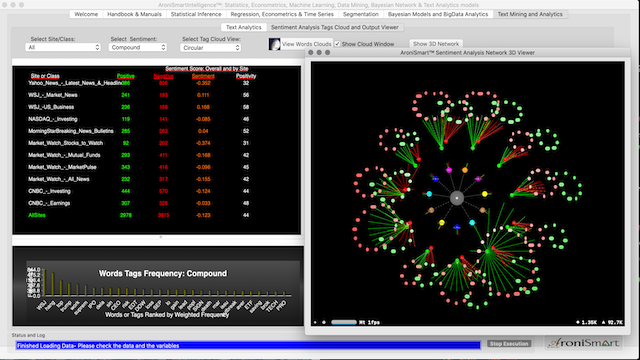This screenshot has width=640, height=360.
Task: Click the 1.35K node count indicator
Action: click(x=587, y=322)
